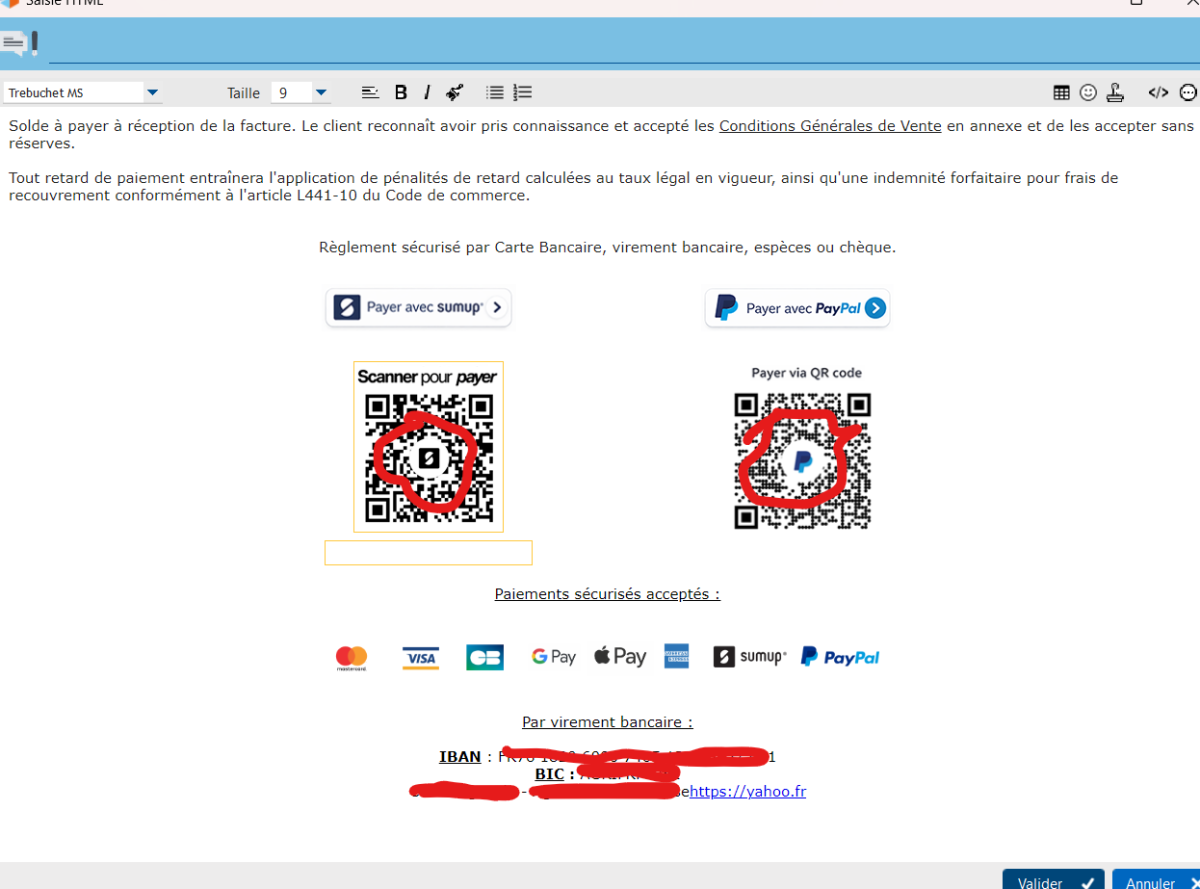
Task: Switch to HTML source code view
Action: (1158, 93)
